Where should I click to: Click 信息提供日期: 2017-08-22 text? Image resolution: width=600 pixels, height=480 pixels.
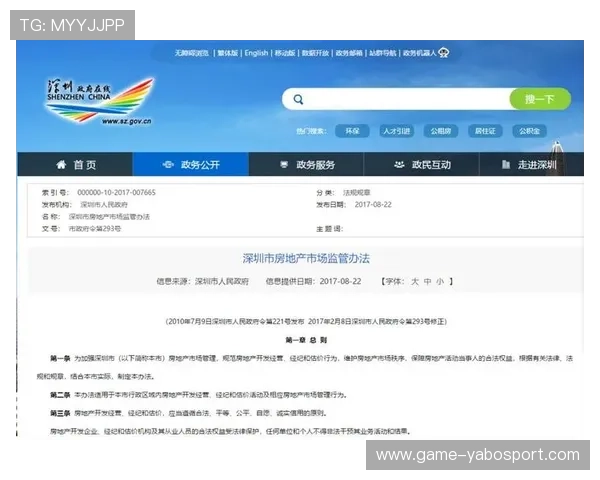coord(313,282)
